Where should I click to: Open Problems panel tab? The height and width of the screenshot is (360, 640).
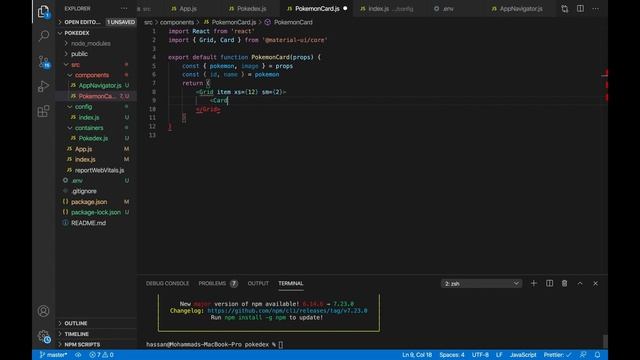[218, 283]
